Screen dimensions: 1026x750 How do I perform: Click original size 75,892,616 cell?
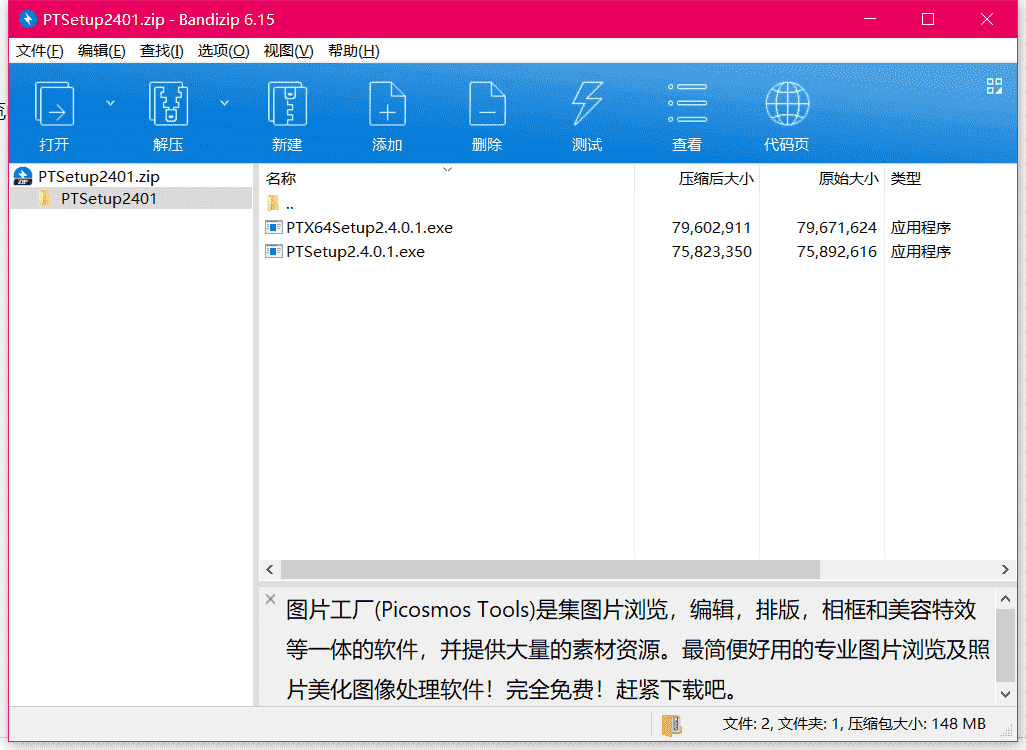click(x=837, y=251)
